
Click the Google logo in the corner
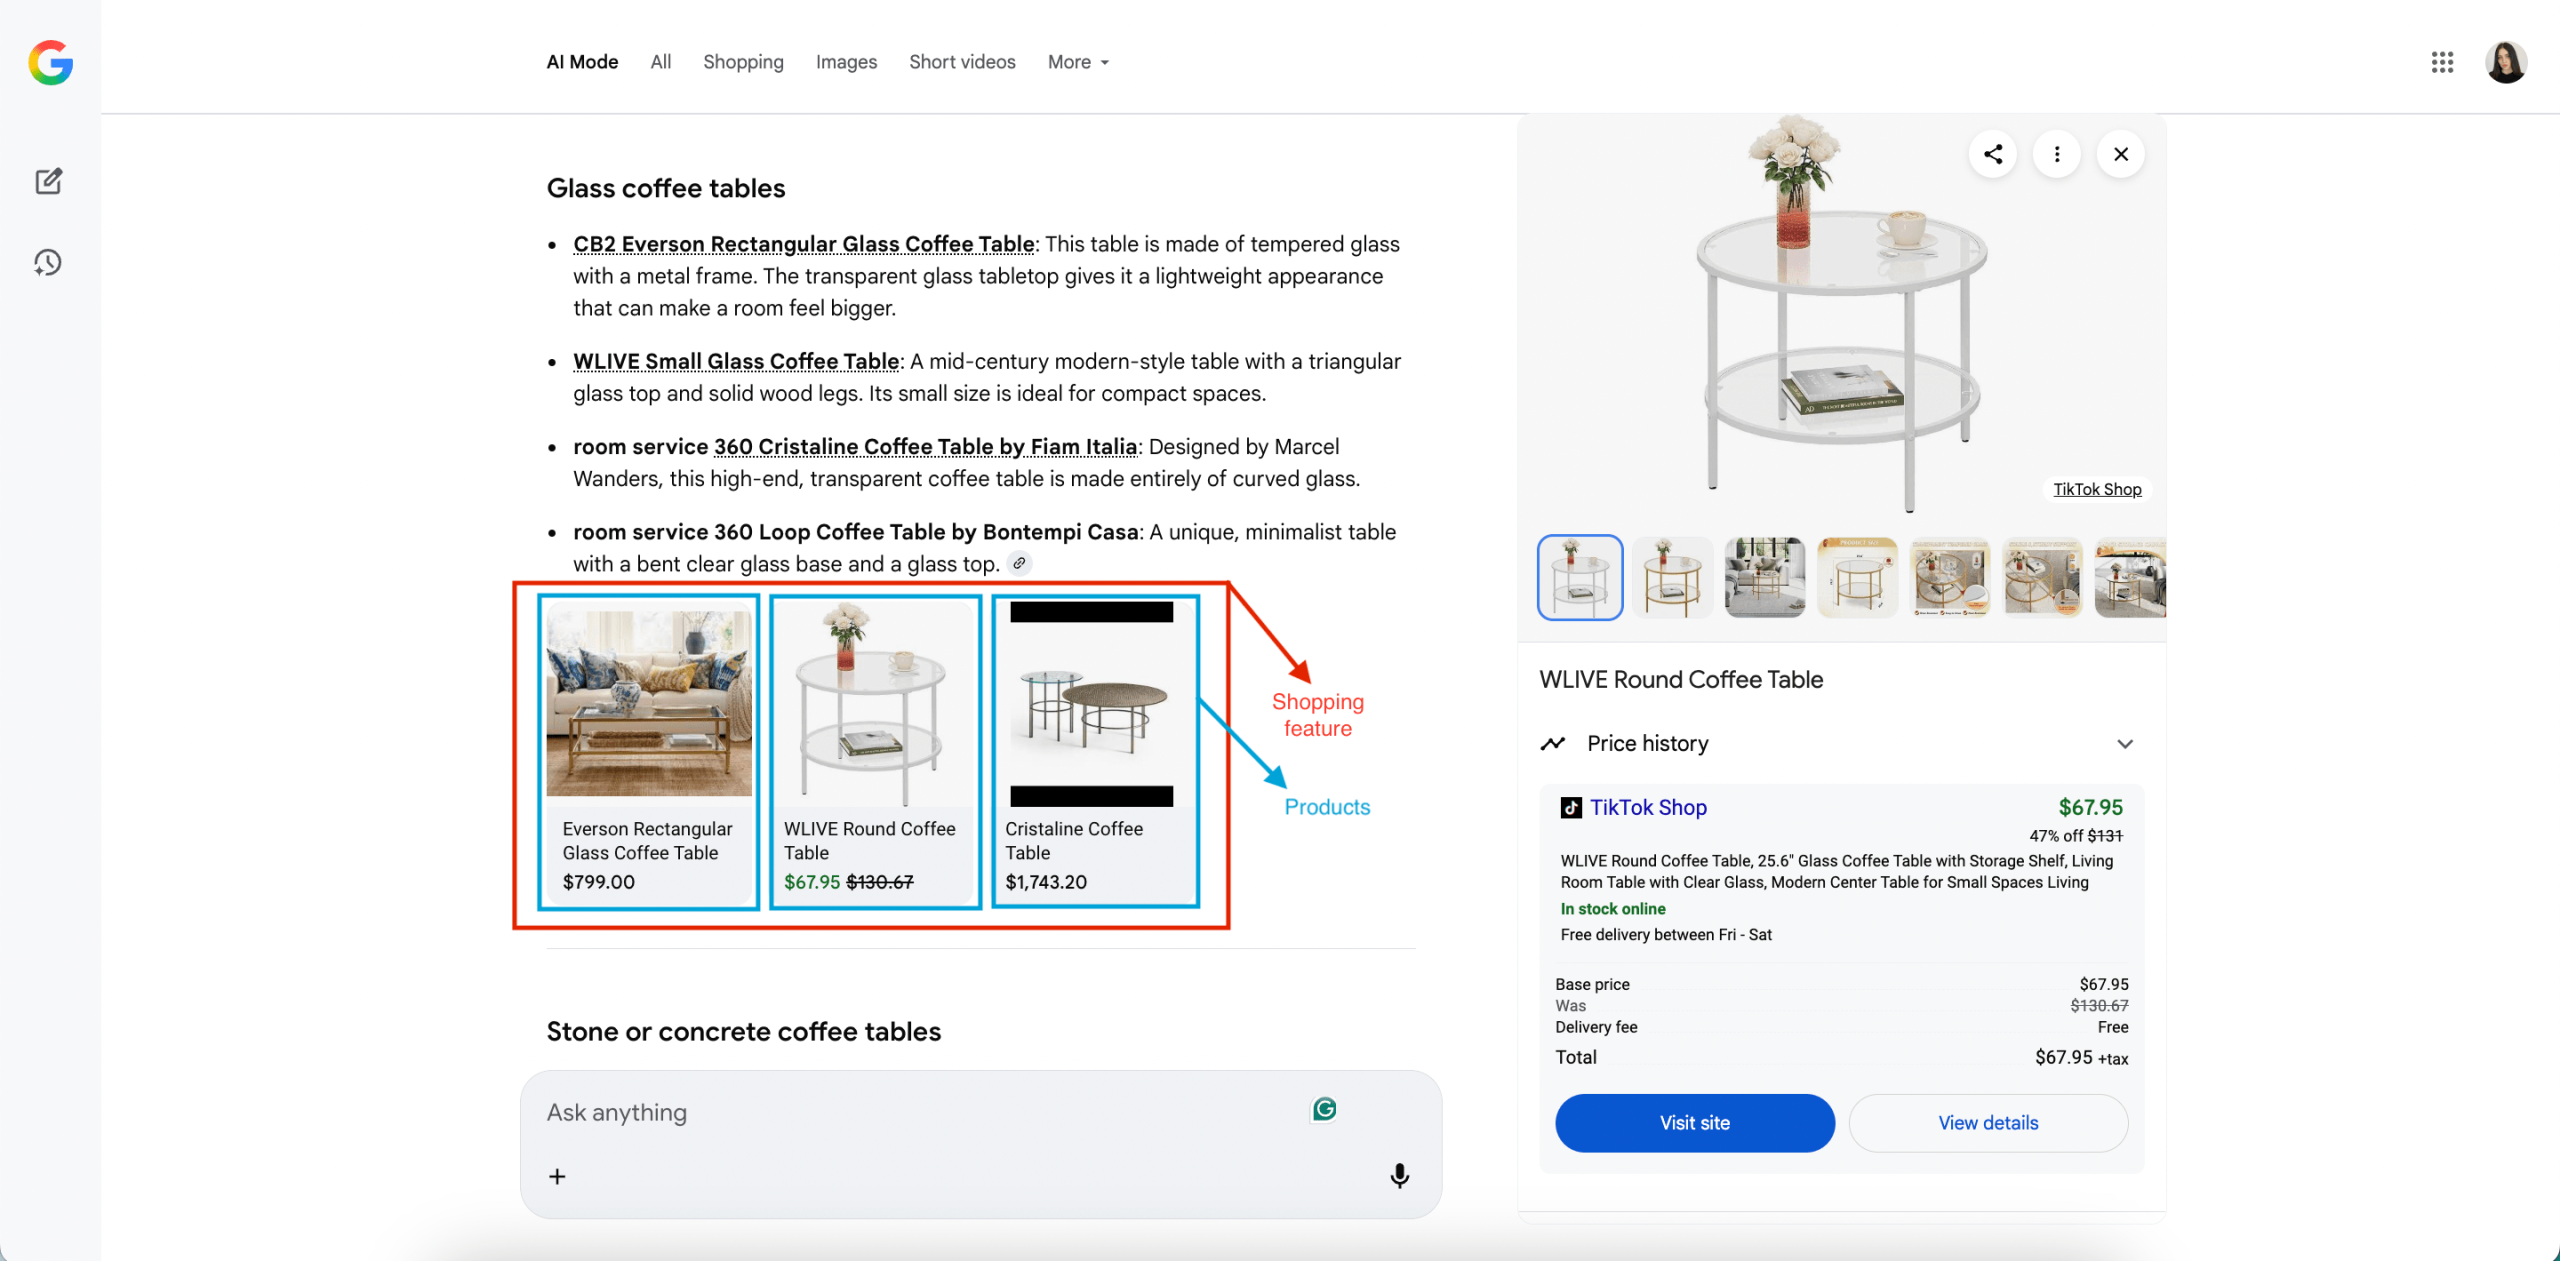49,62
